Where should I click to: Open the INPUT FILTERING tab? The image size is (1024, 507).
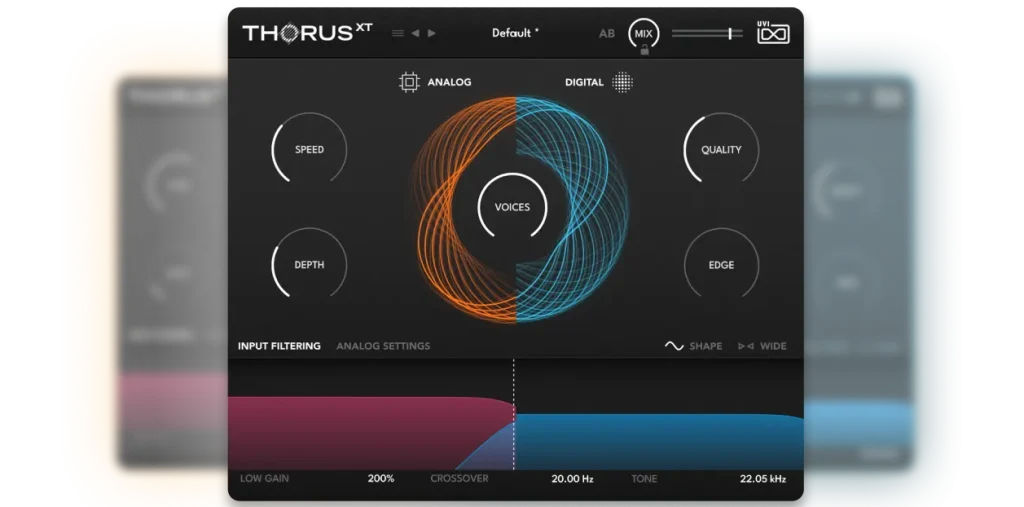(279, 346)
